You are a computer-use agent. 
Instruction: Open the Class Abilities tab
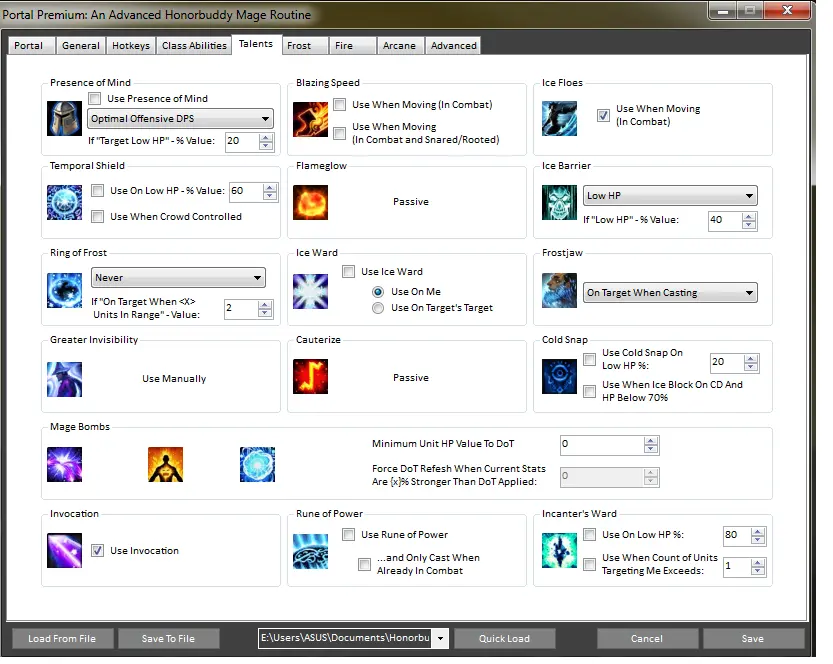tap(194, 46)
